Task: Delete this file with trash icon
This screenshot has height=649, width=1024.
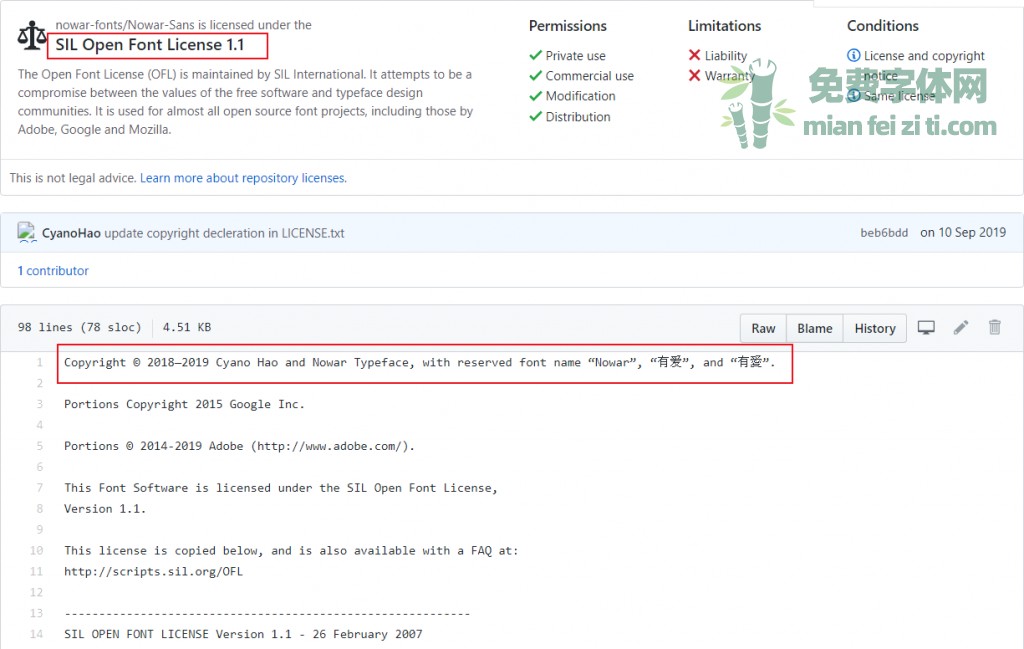Action: (995, 327)
